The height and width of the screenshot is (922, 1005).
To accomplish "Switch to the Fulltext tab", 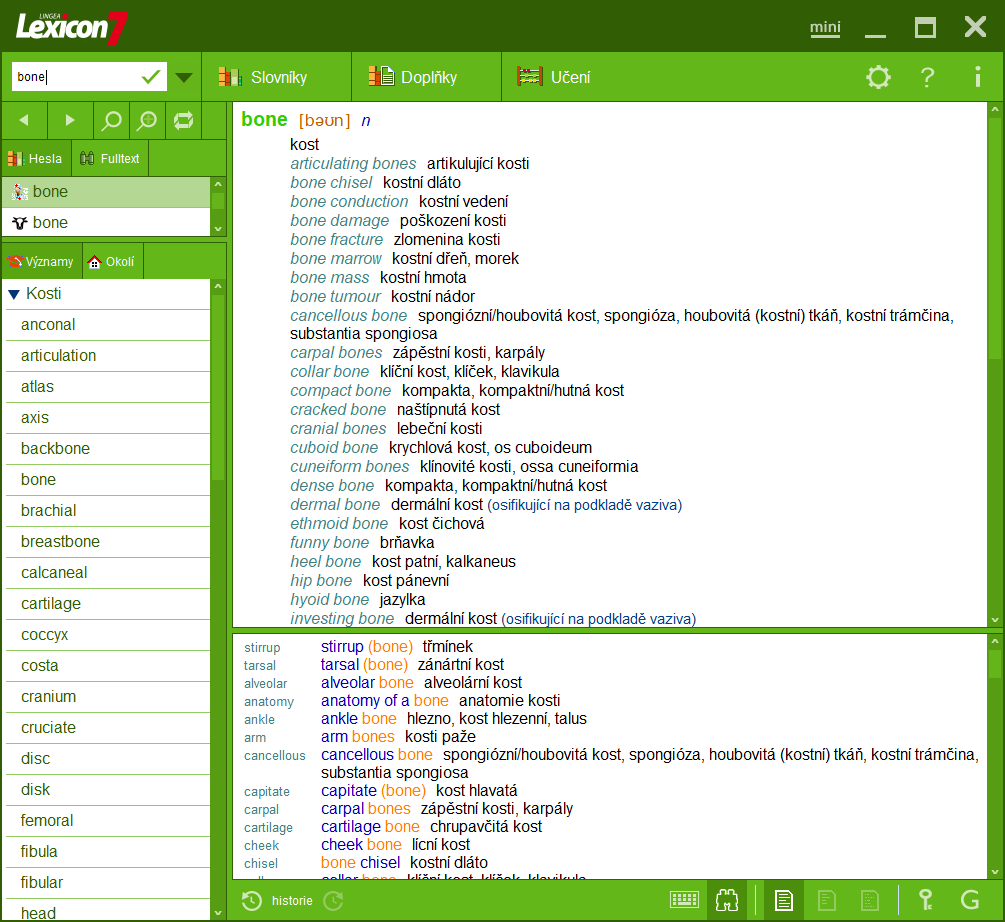I will [x=110, y=158].
